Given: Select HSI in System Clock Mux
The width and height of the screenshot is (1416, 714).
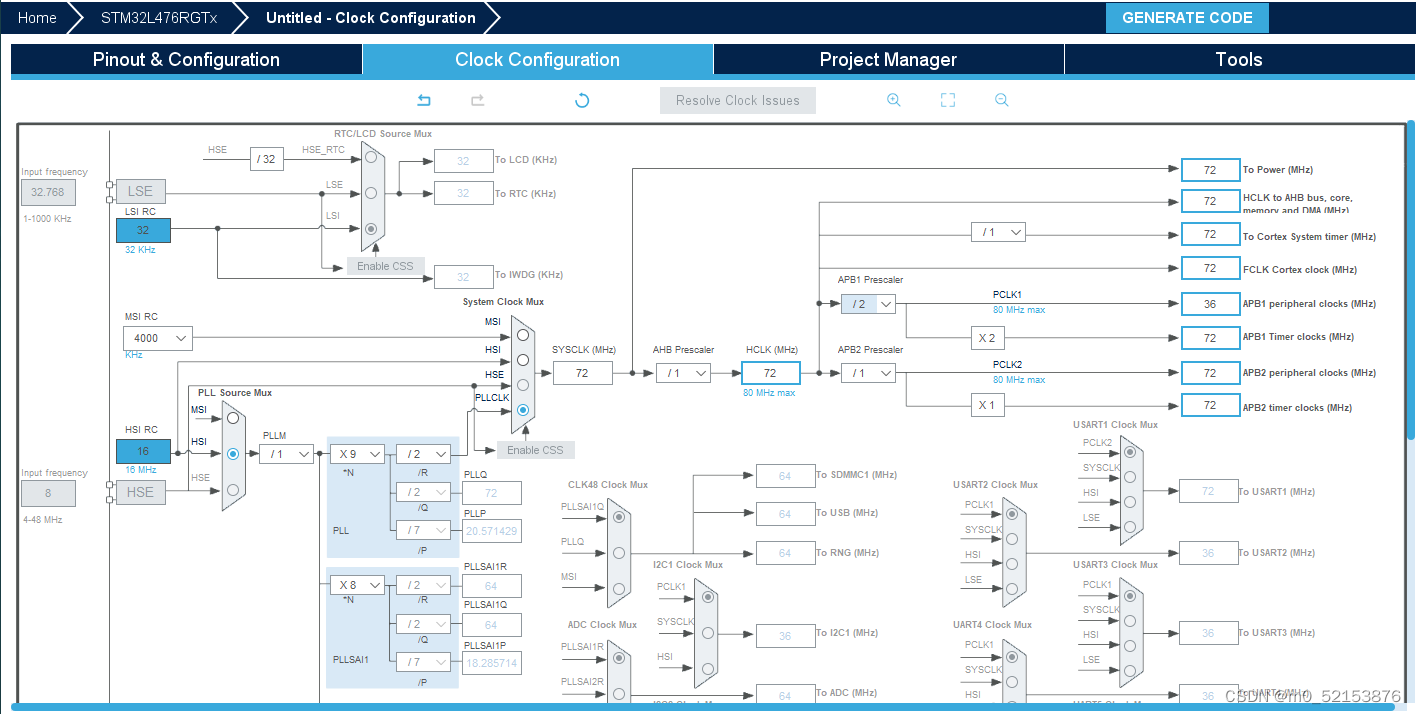Looking at the screenshot, I should coord(522,360).
